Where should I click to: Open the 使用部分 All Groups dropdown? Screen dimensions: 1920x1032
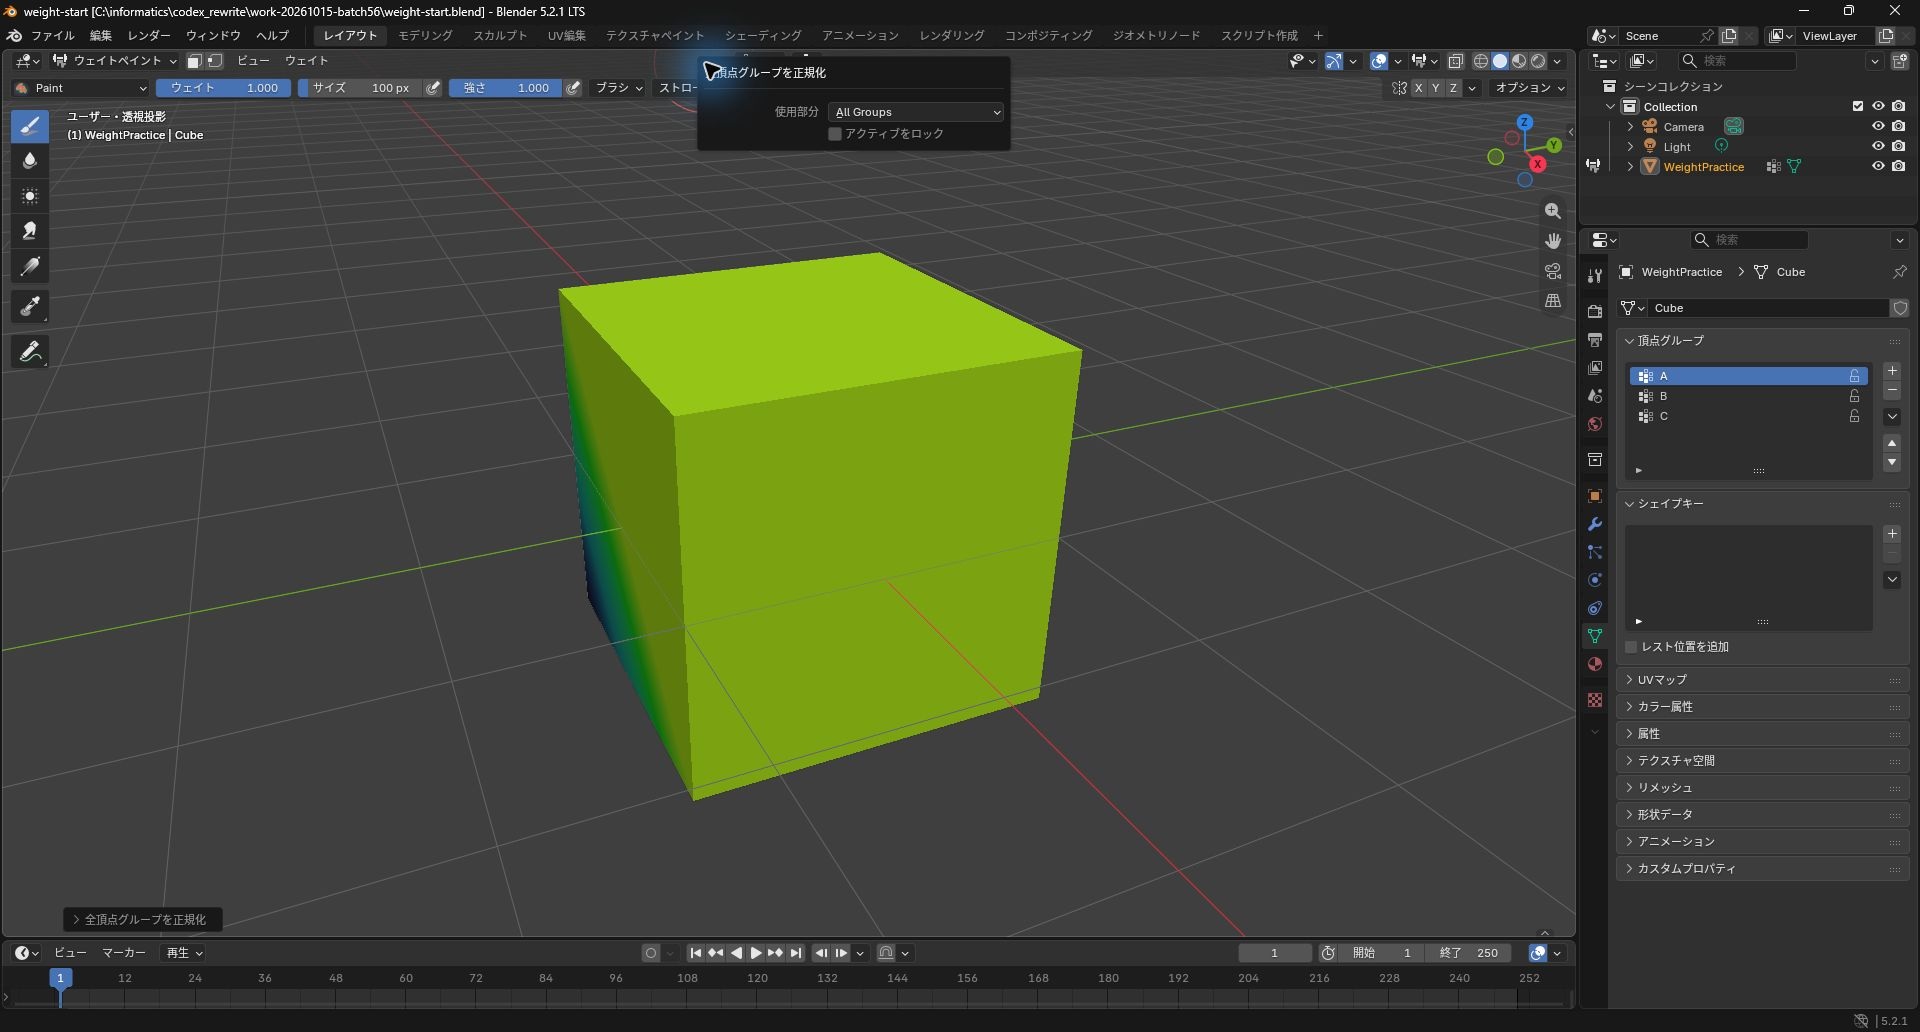[916, 112]
